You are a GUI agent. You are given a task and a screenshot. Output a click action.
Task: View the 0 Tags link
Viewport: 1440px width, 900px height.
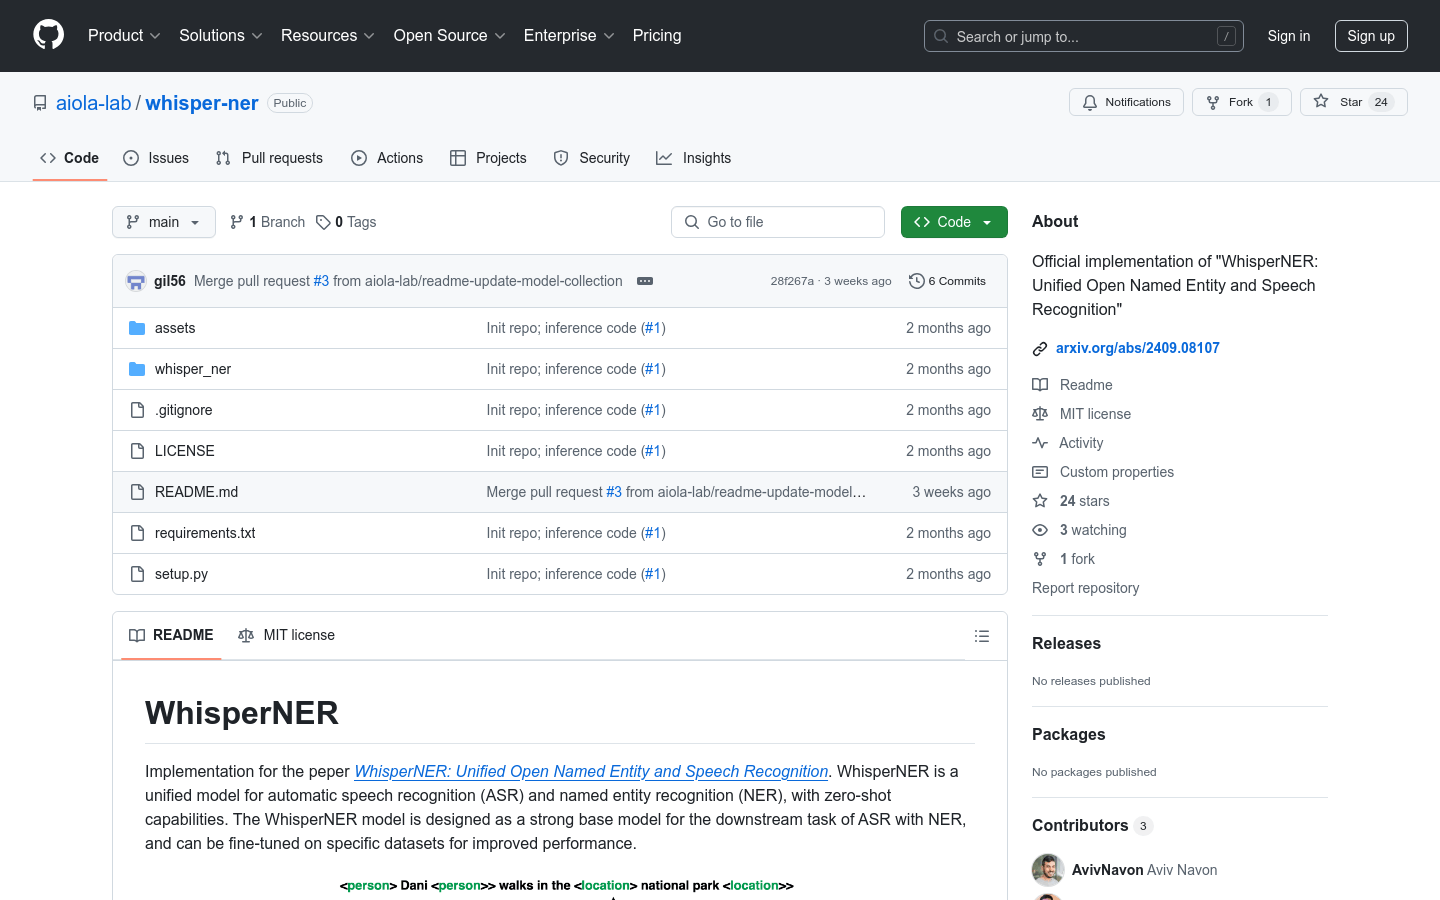click(x=346, y=222)
